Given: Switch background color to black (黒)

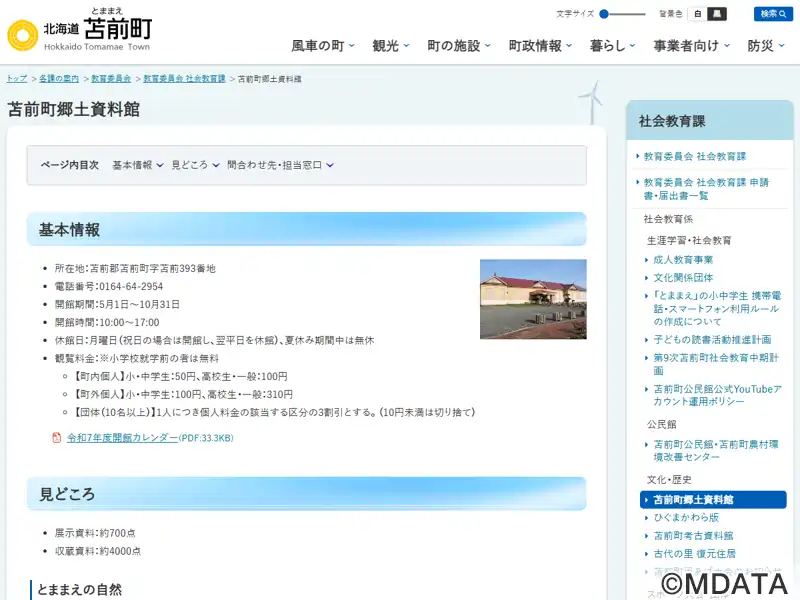Looking at the screenshot, I should (x=717, y=14).
